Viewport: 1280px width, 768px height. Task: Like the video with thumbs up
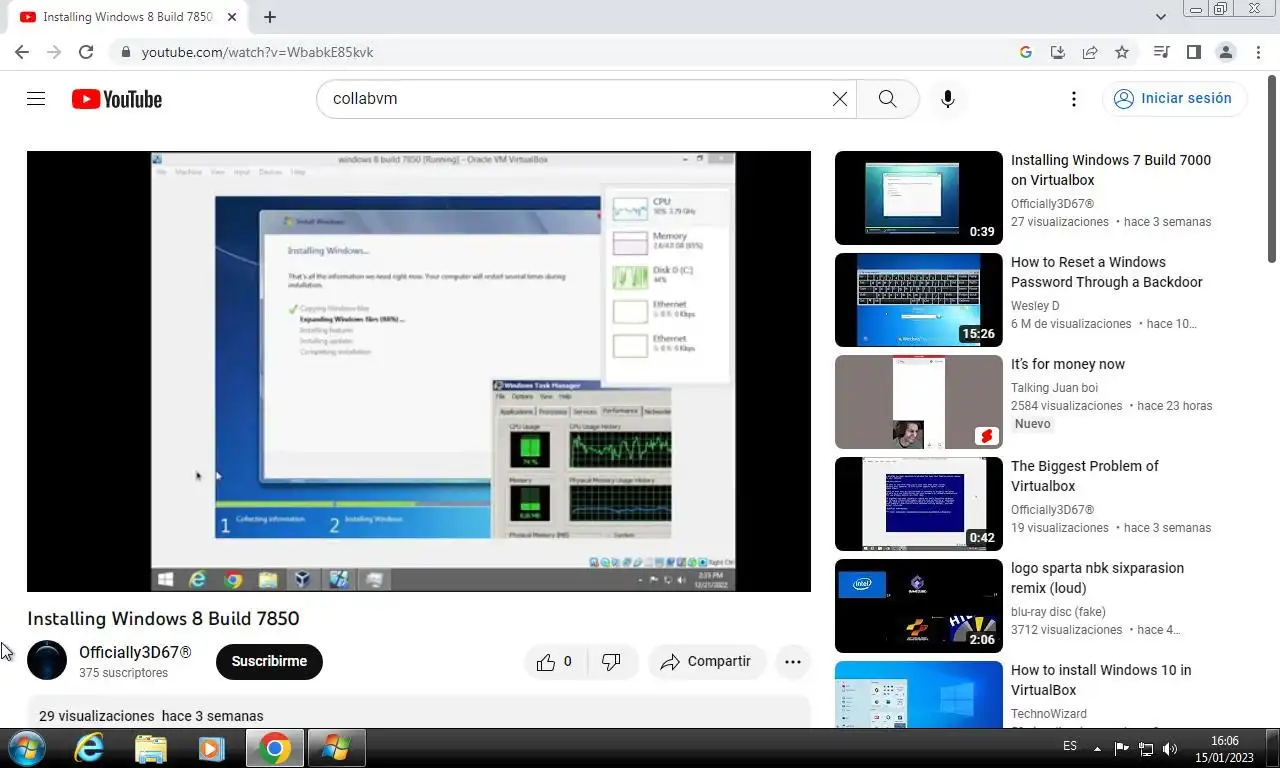[554, 661]
